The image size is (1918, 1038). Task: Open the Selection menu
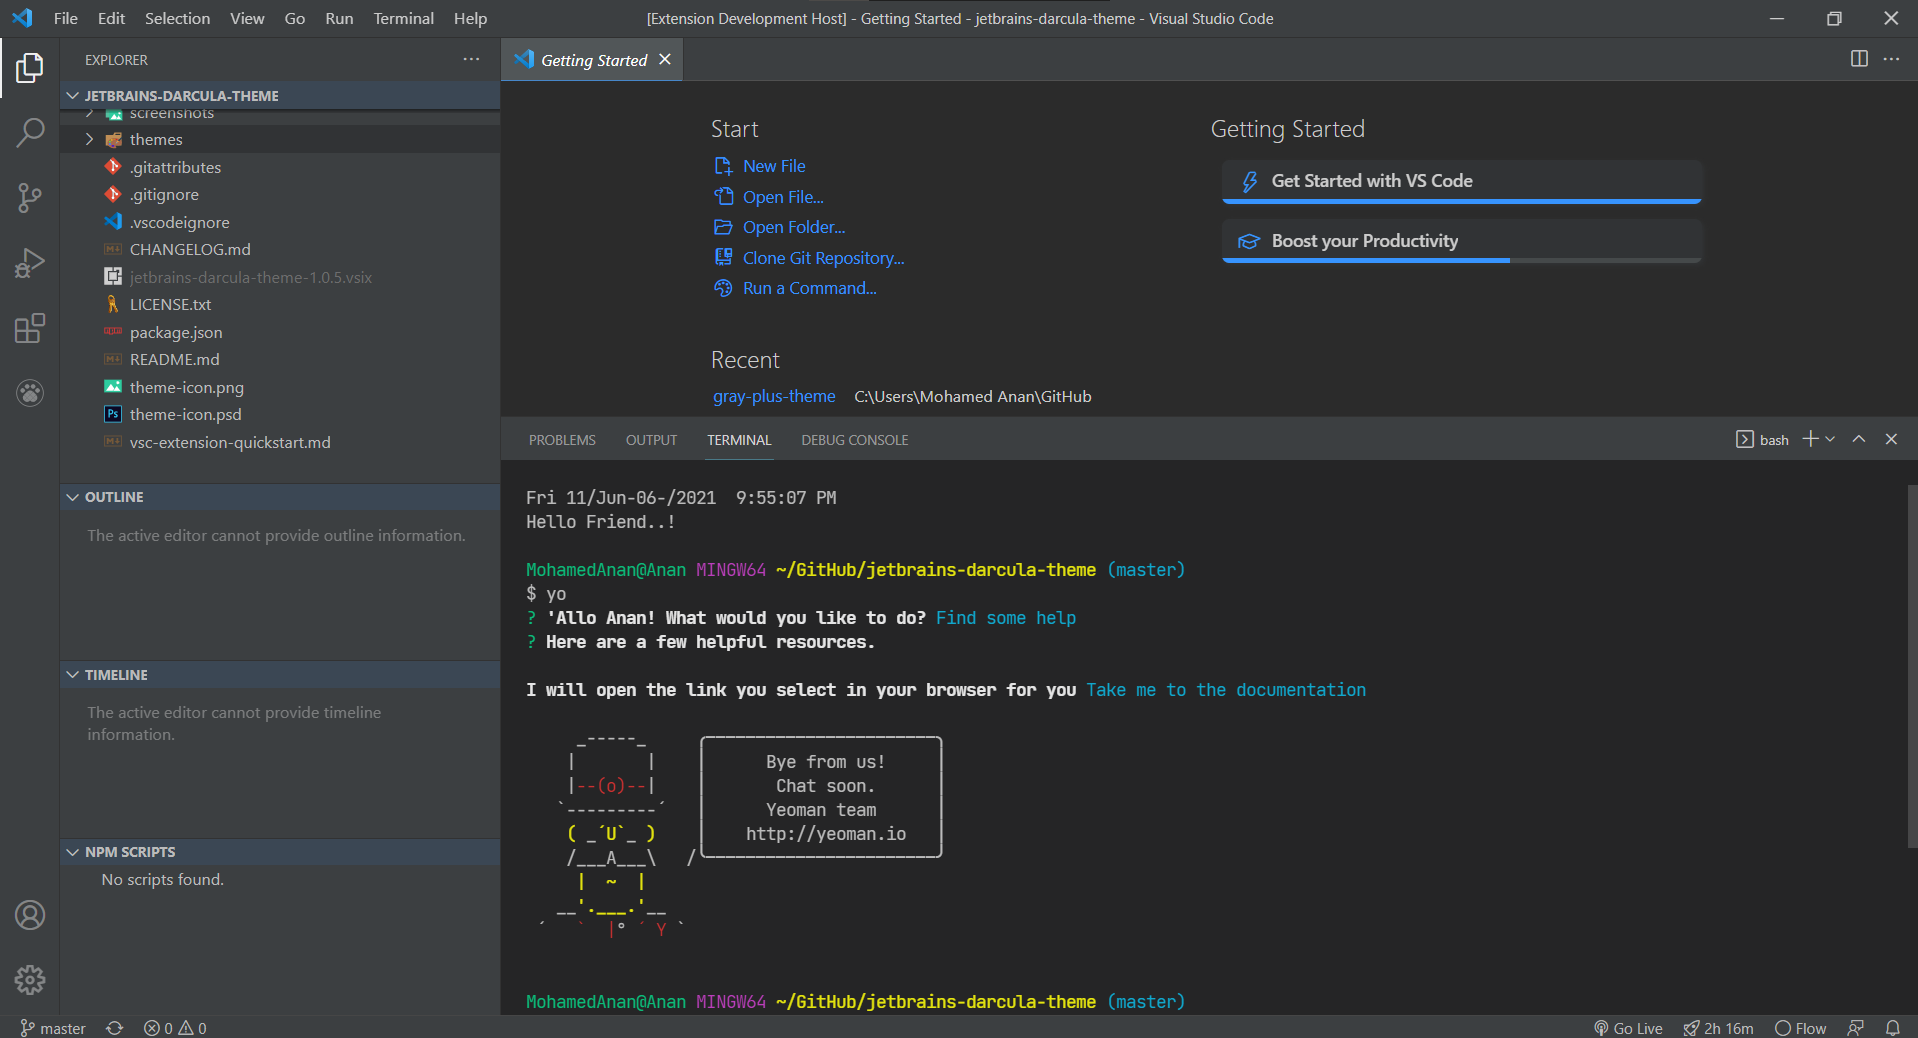[177, 18]
